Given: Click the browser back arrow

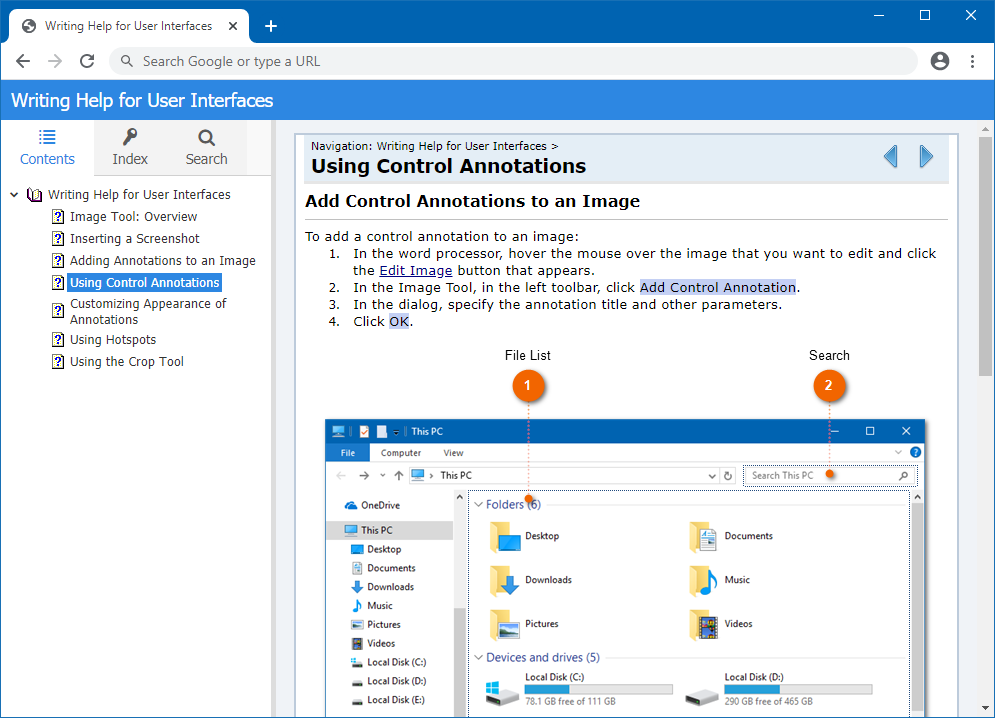Looking at the screenshot, I should [23, 61].
